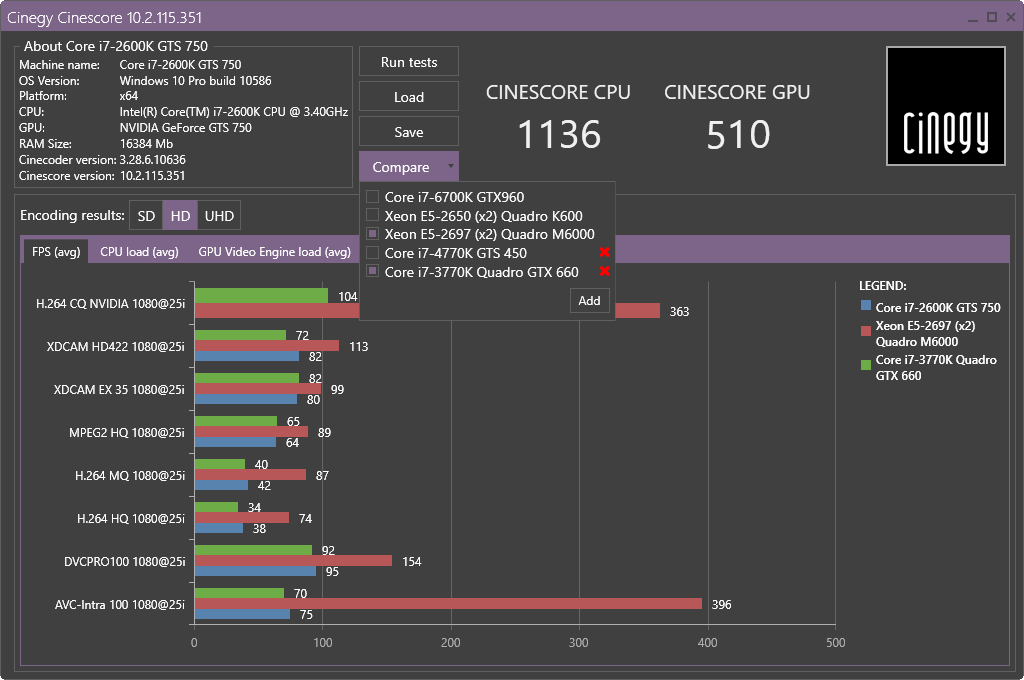Click the blue H.264 HQ bar (38)
This screenshot has width=1024, height=680.
click(x=219, y=528)
